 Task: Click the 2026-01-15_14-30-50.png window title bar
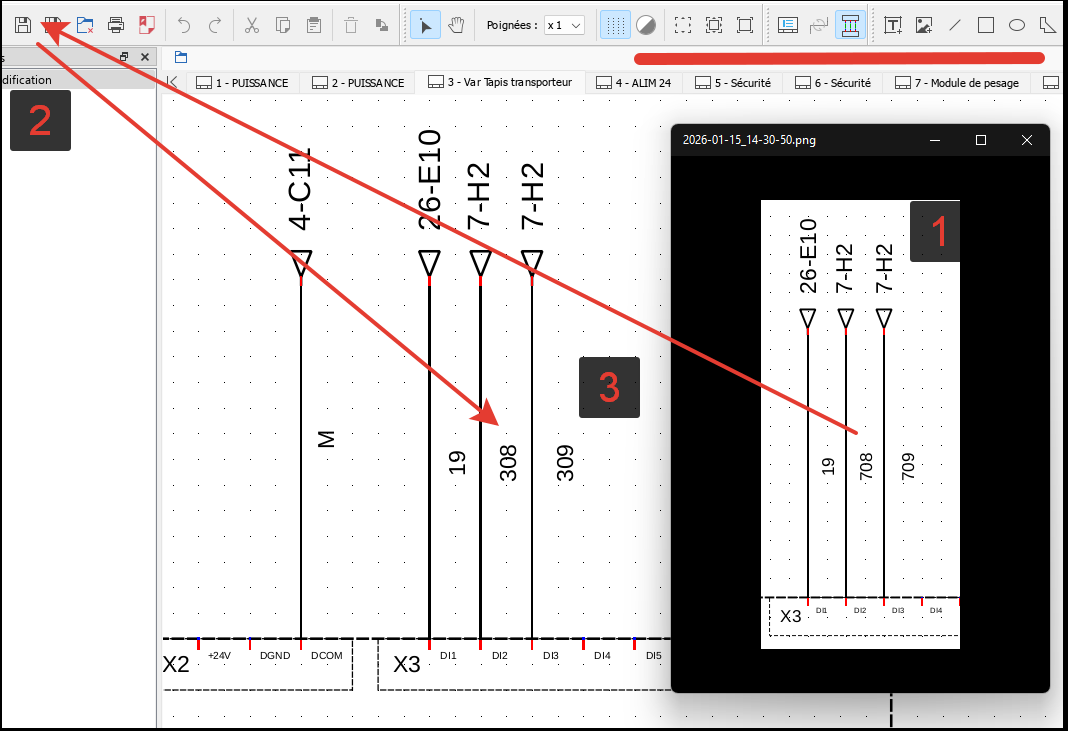pyautogui.click(x=800, y=140)
